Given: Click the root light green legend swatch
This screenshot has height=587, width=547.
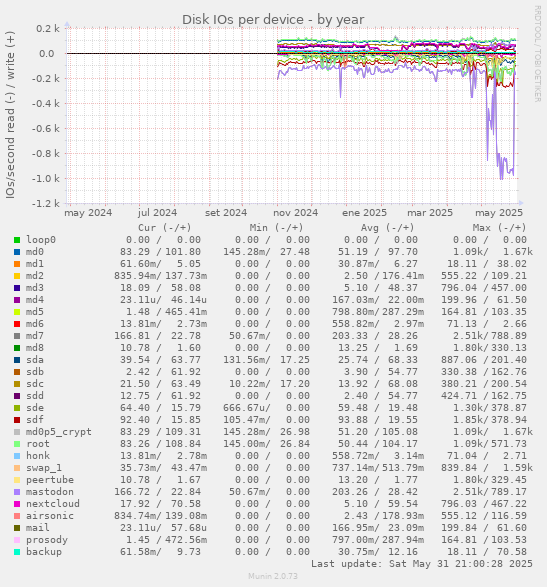Looking at the screenshot, I should (17, 444).
